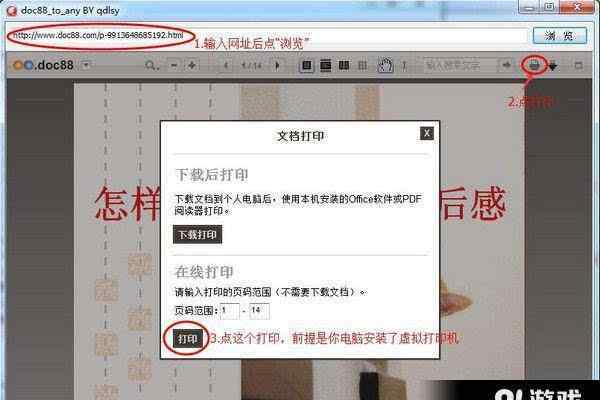Zoom out with the minus button
This screenshot has width=600, height=400.
174,65
